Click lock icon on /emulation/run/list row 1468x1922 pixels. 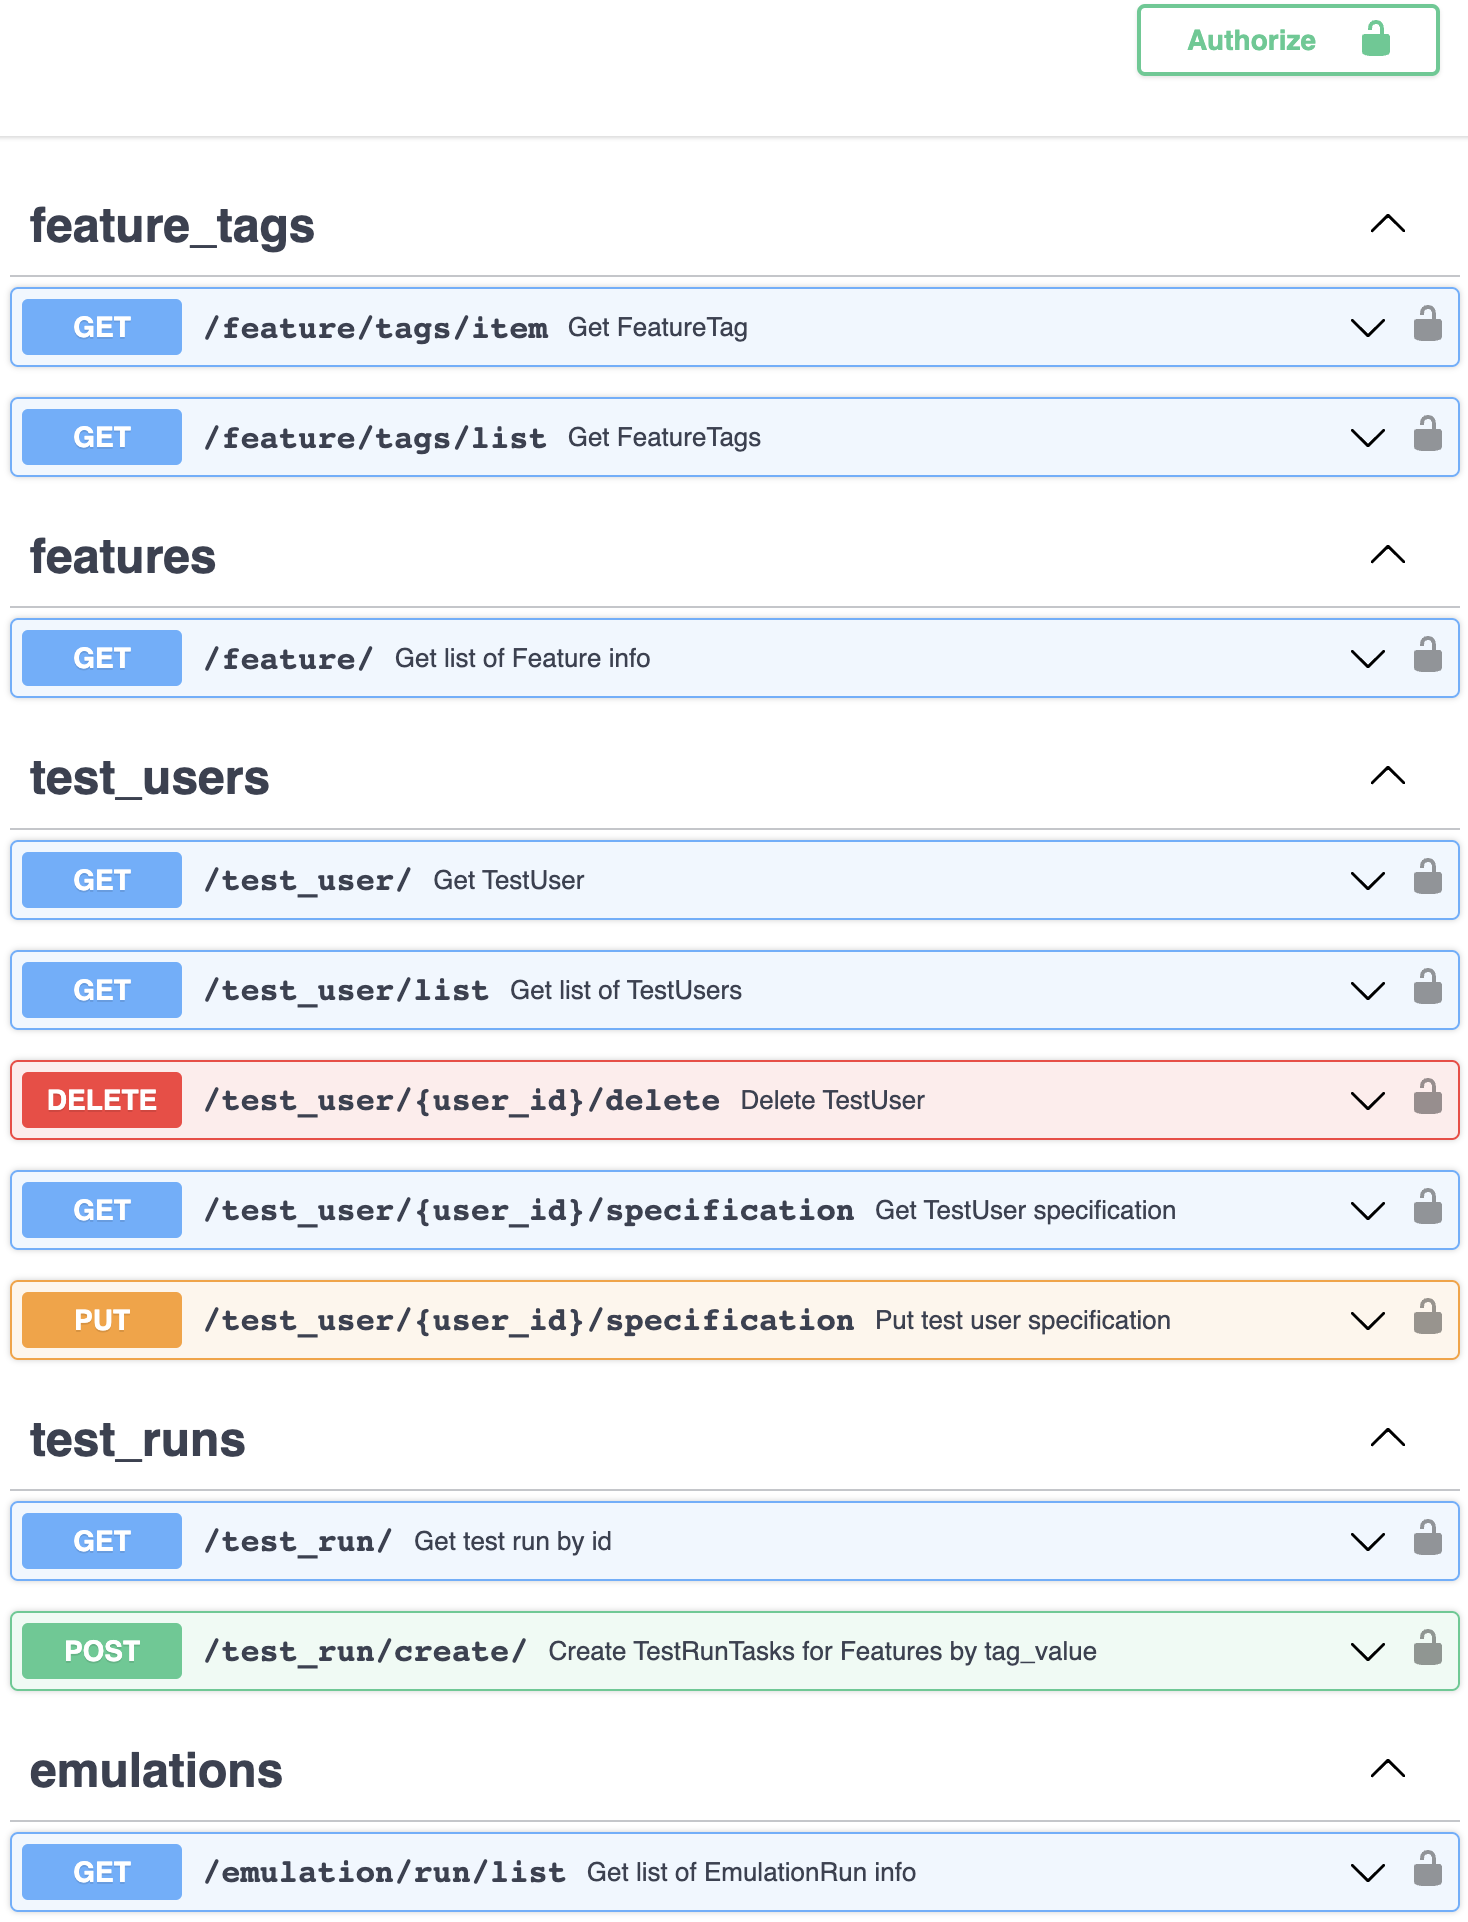coord(1427,1870)
